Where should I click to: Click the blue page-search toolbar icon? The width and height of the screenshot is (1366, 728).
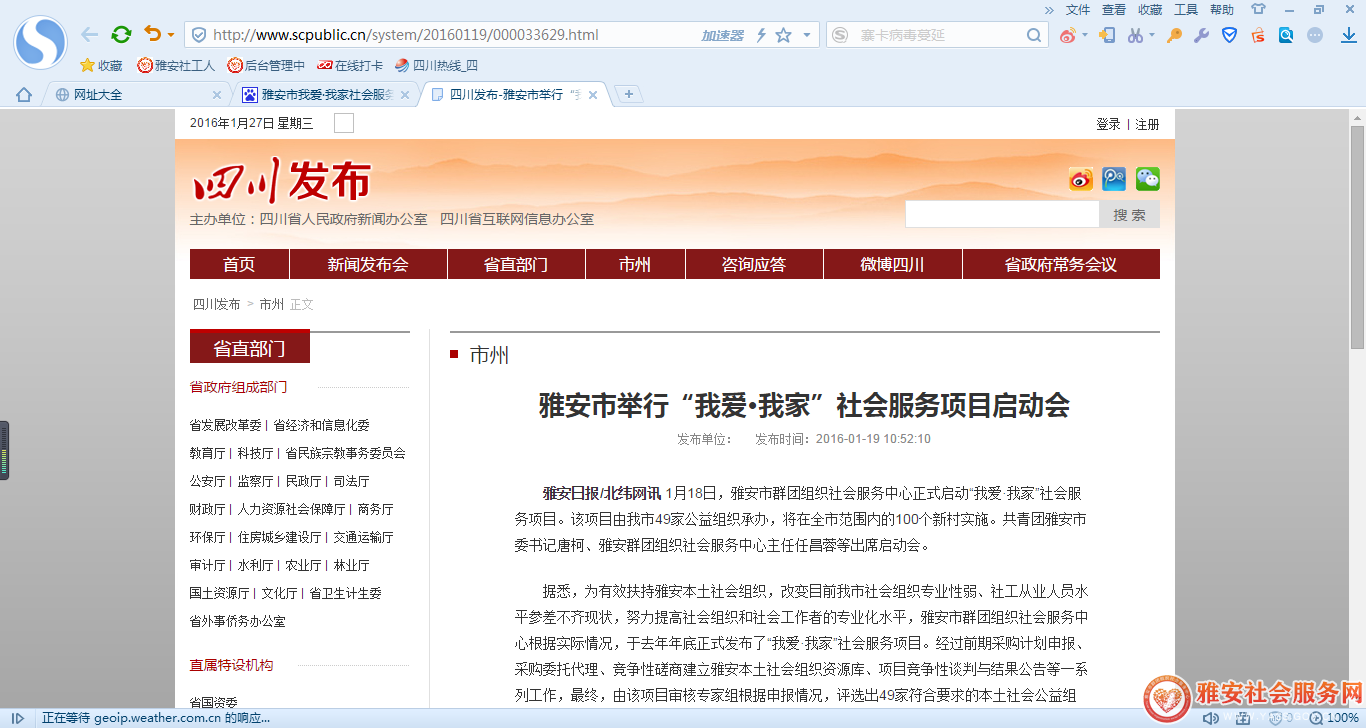pos(1286,35)
